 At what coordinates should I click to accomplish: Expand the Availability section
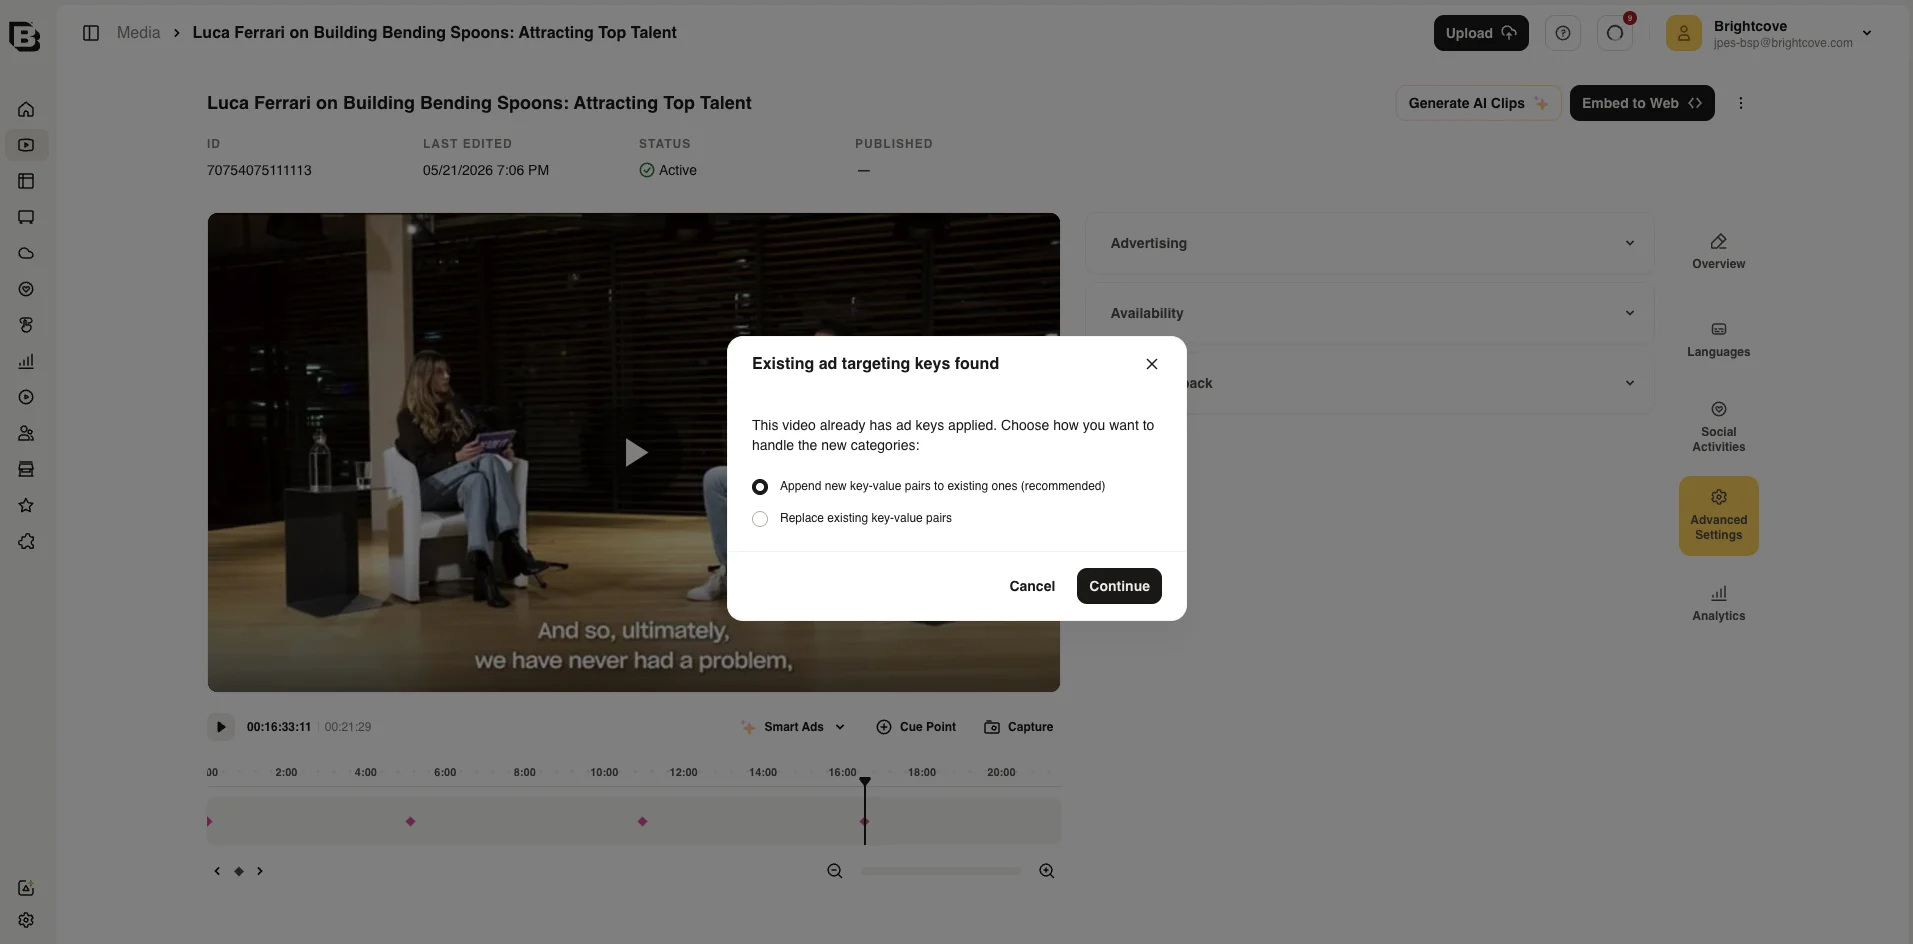coord(1369,313)
